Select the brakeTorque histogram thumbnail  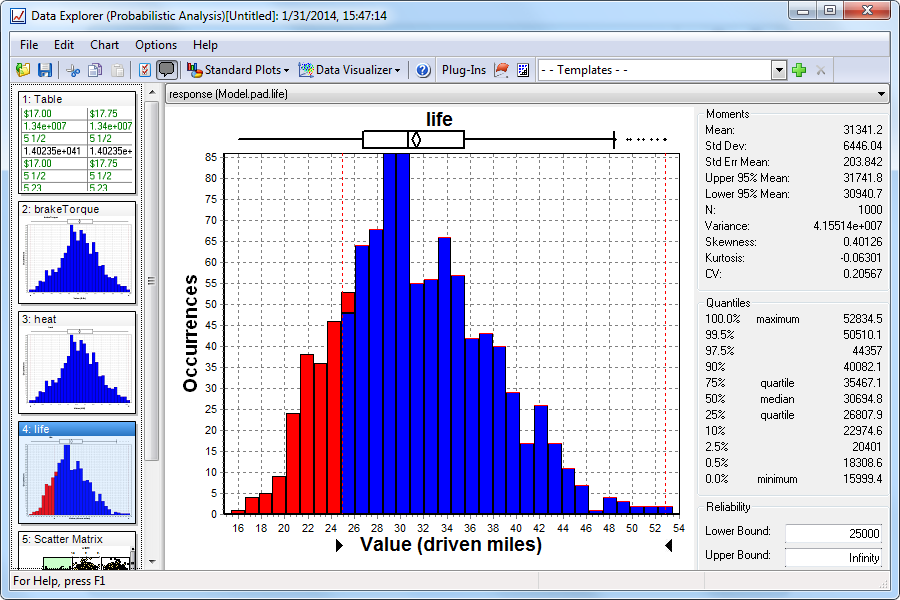tap(78, 258)
